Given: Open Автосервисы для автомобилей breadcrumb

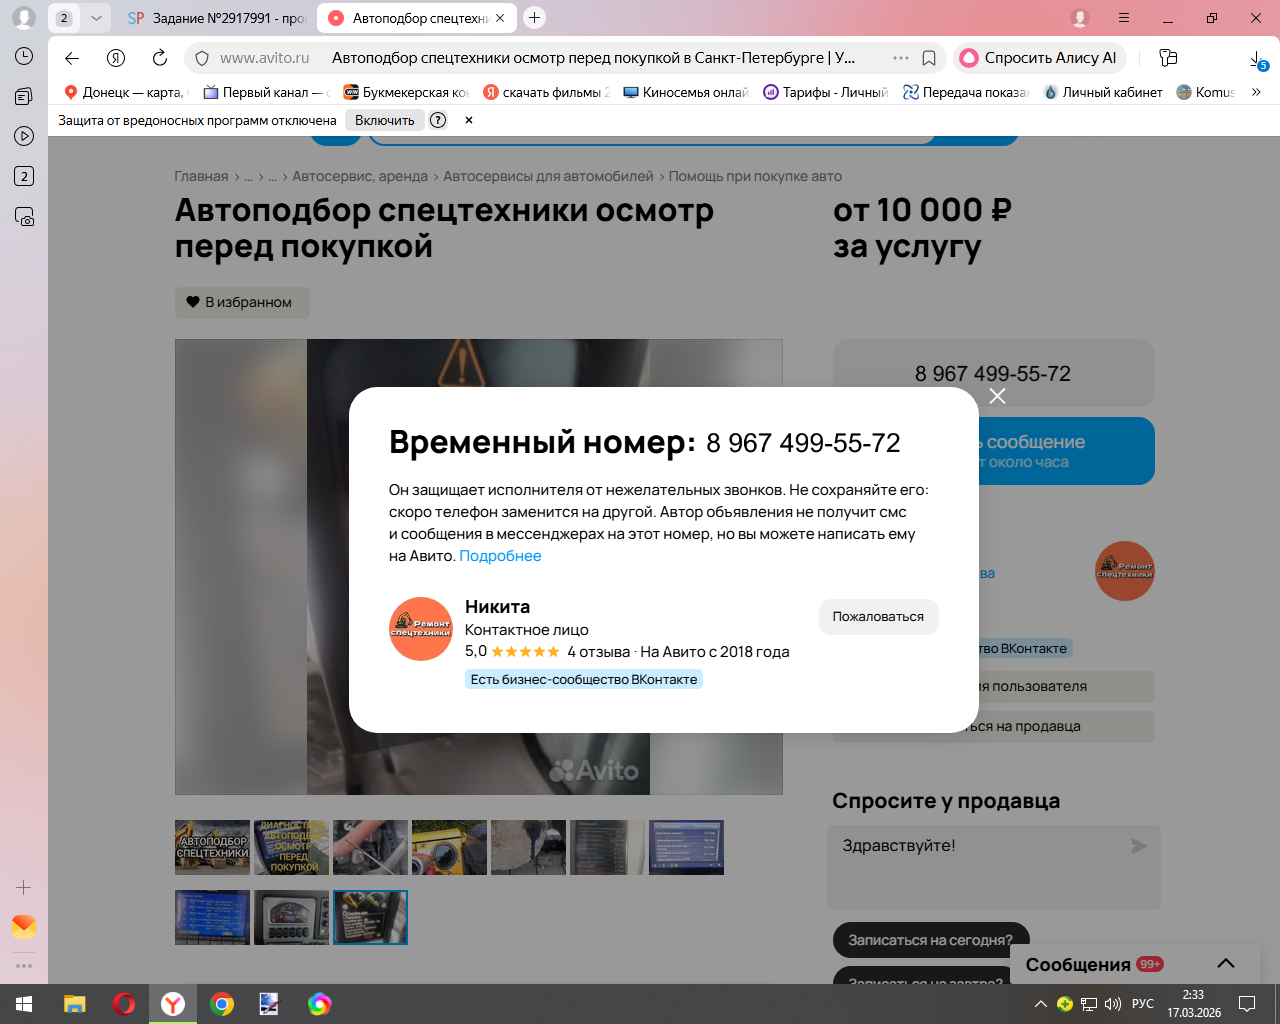Looking at the screenshot, I should [x=548, y=176].
